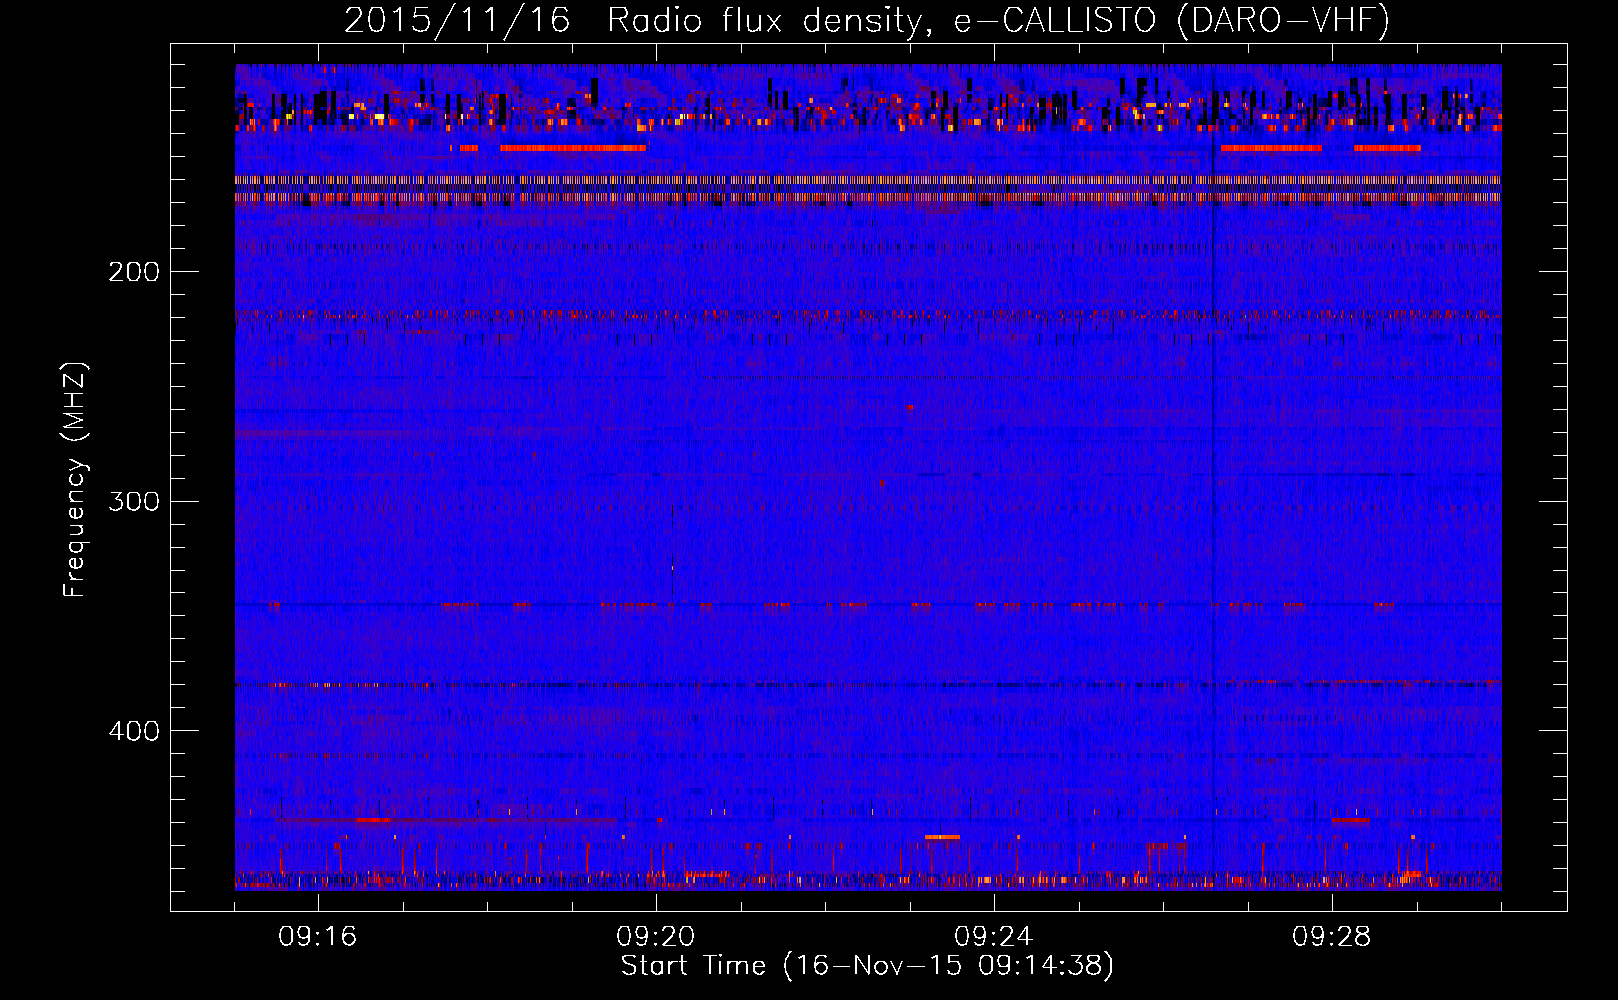Click the 09:24 time tick label

(994, 937)
